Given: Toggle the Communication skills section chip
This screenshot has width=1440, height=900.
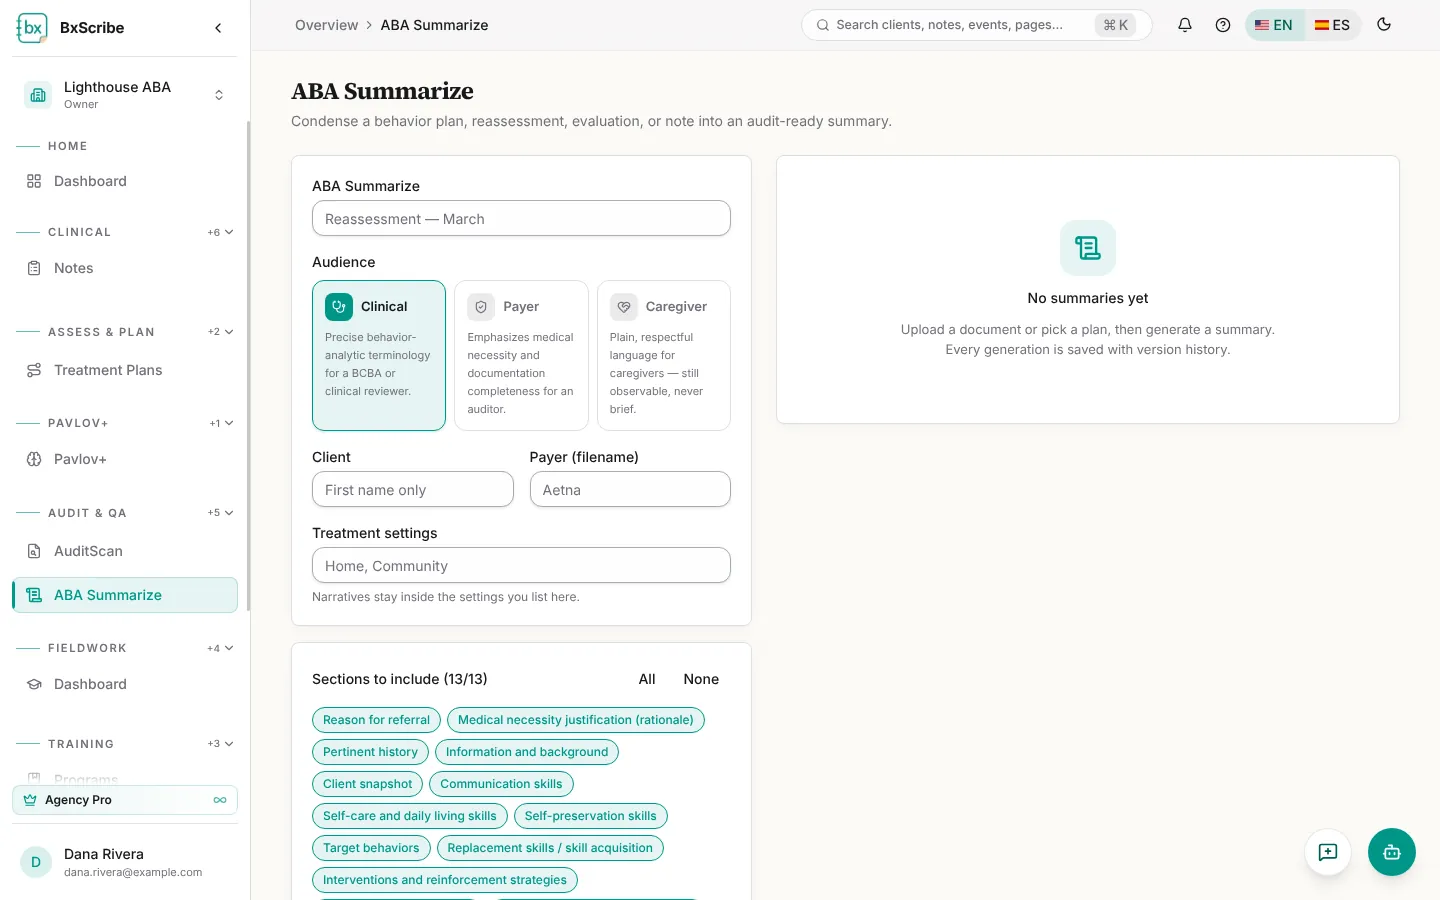Looking at the screenshot, I should 501,784.
